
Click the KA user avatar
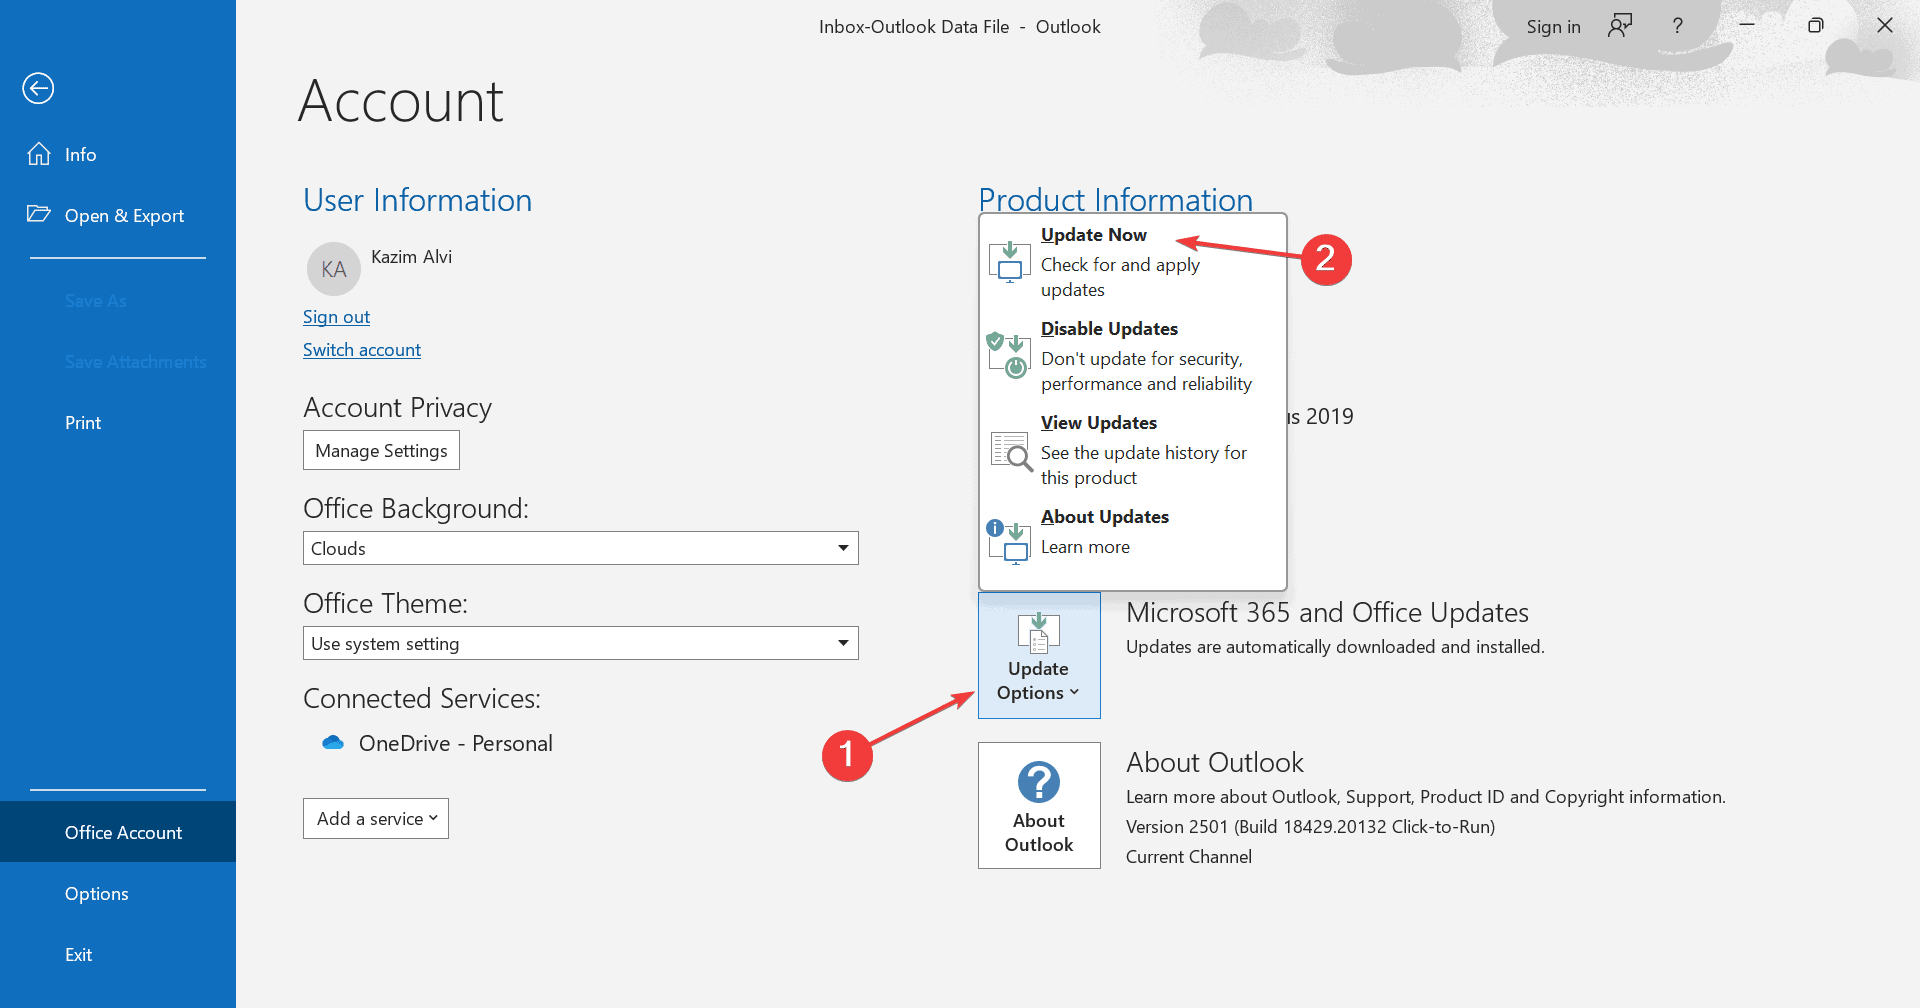334,269
